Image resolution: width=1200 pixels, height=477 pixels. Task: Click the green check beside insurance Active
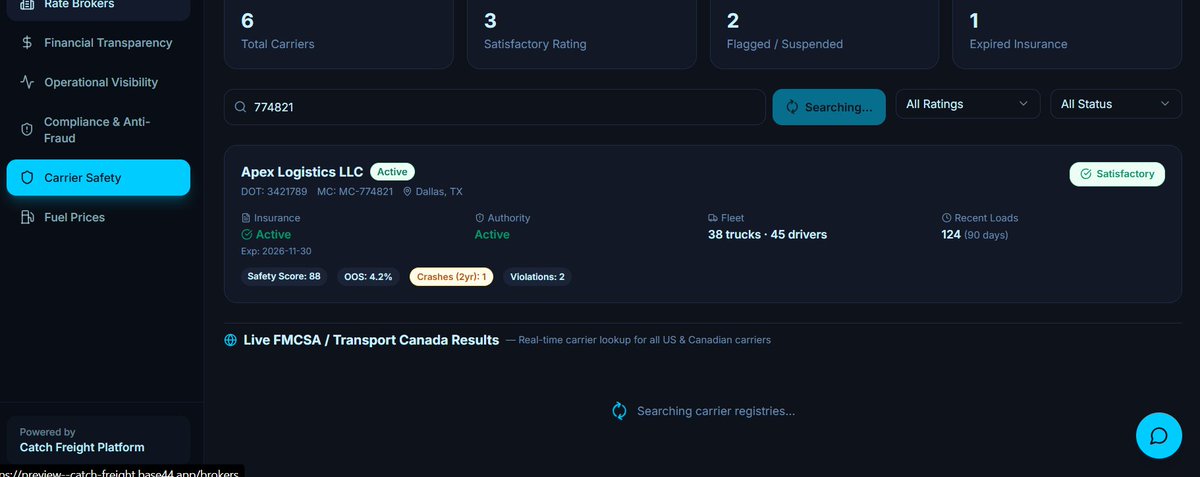(247, 235)
